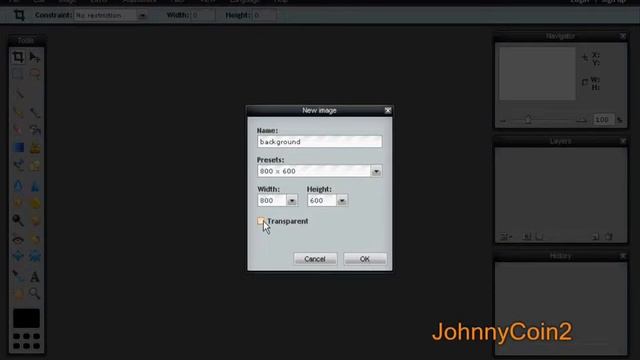Select the Pencil tool

(x=18, y=112)
